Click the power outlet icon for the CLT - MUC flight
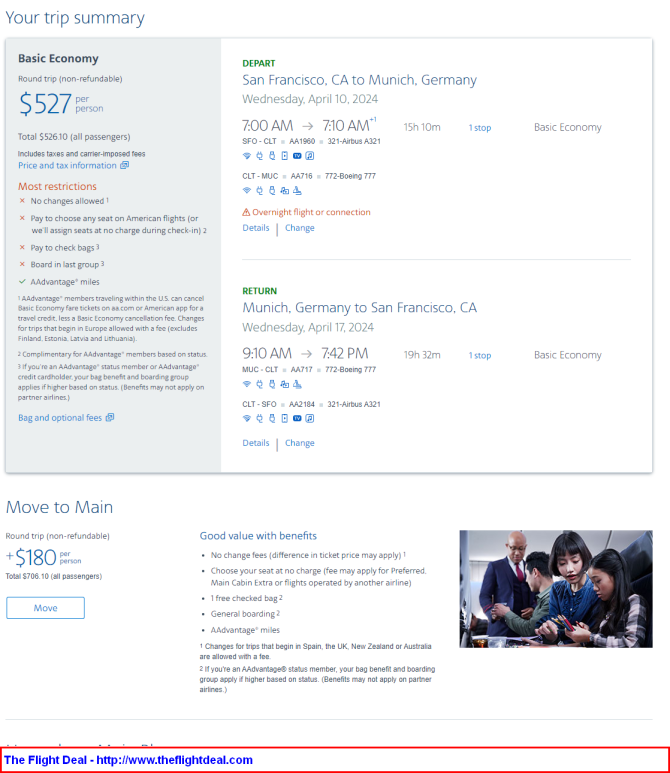The height and width of the screenshot is (773, 670). coord(259,190)
